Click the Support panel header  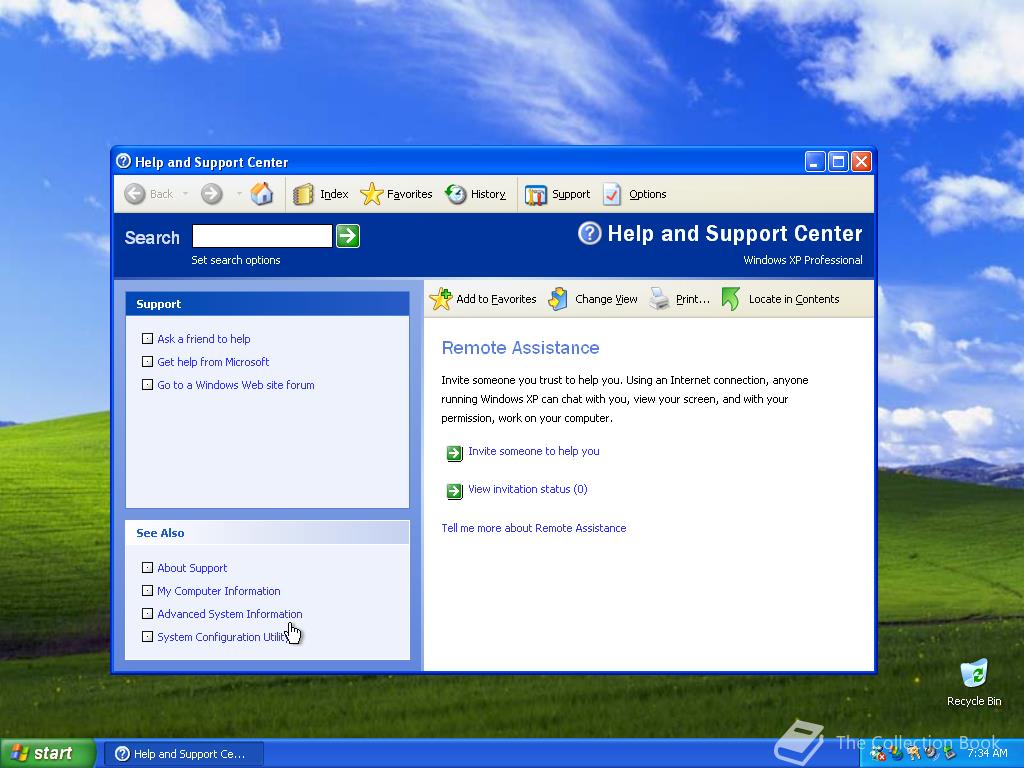267,304
